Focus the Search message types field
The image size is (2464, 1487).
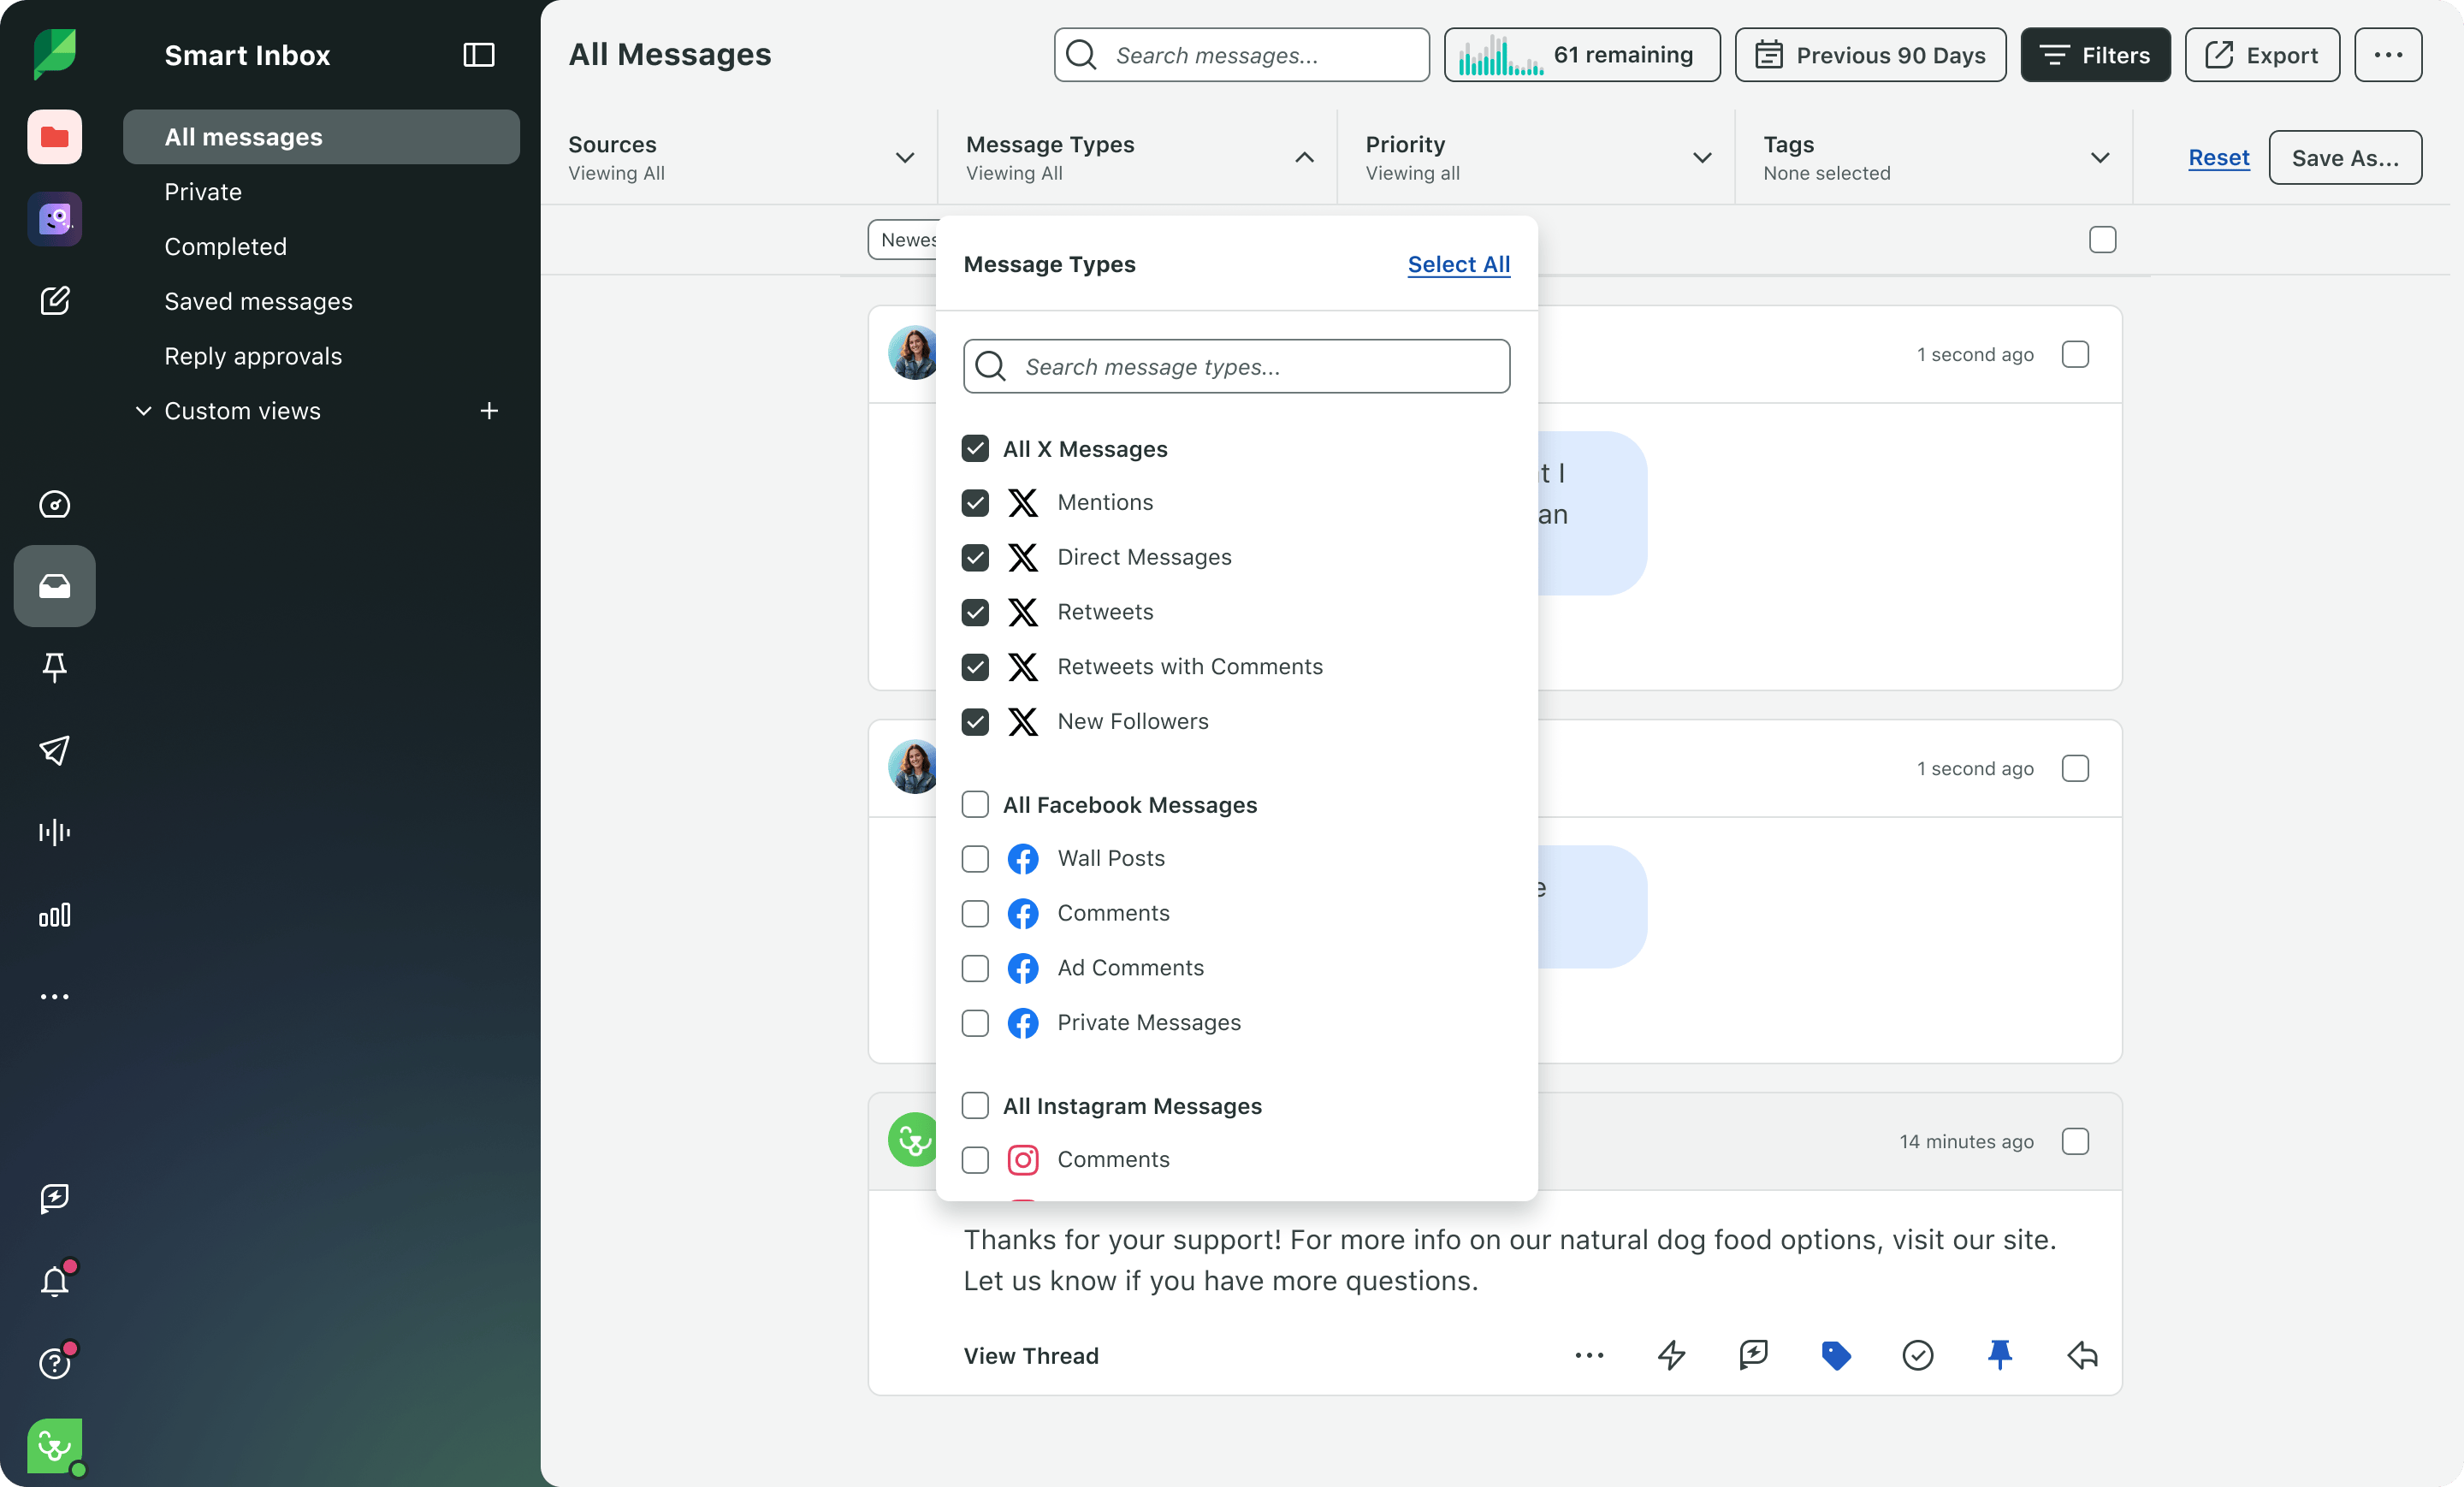[1237, 366]
